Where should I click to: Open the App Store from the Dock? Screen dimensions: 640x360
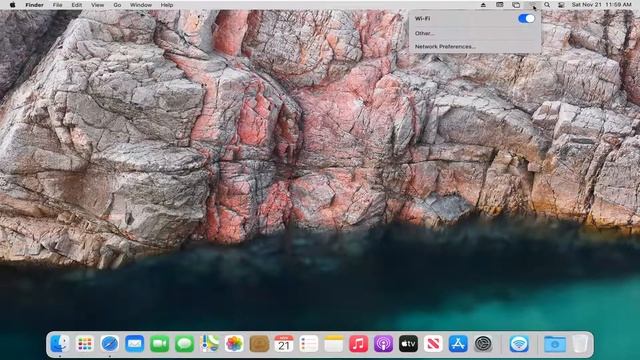click(458, 344)
